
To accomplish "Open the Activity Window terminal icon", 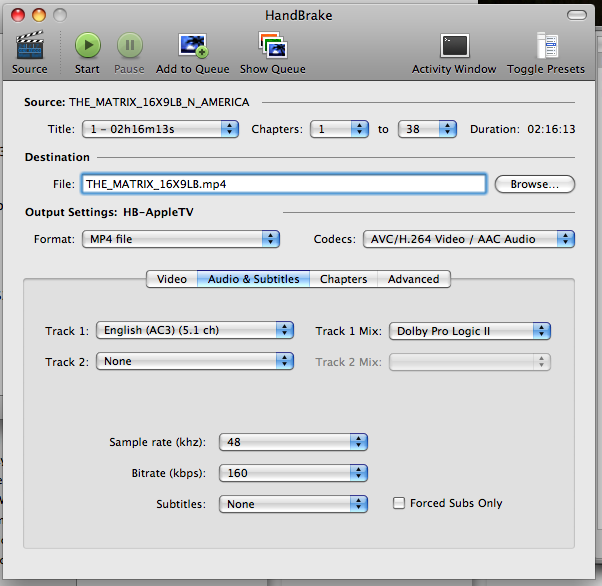I will [x=455, y=46].
